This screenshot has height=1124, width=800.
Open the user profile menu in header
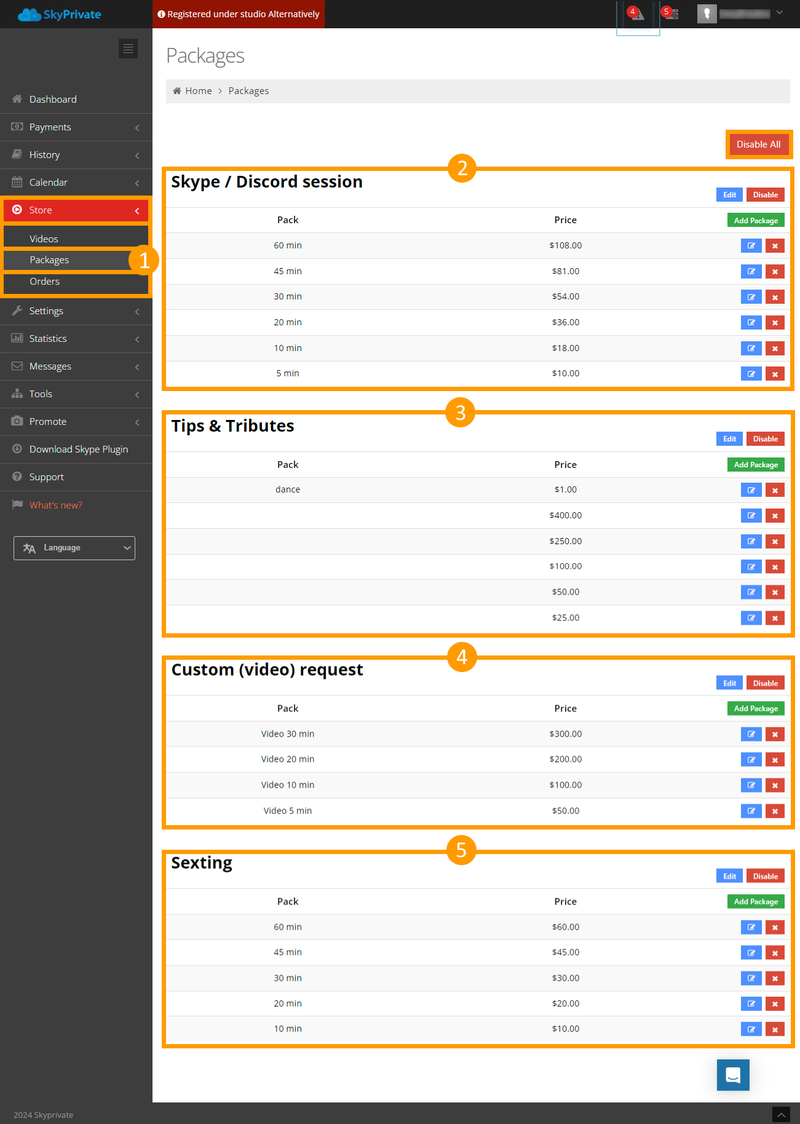coord(740,14)
